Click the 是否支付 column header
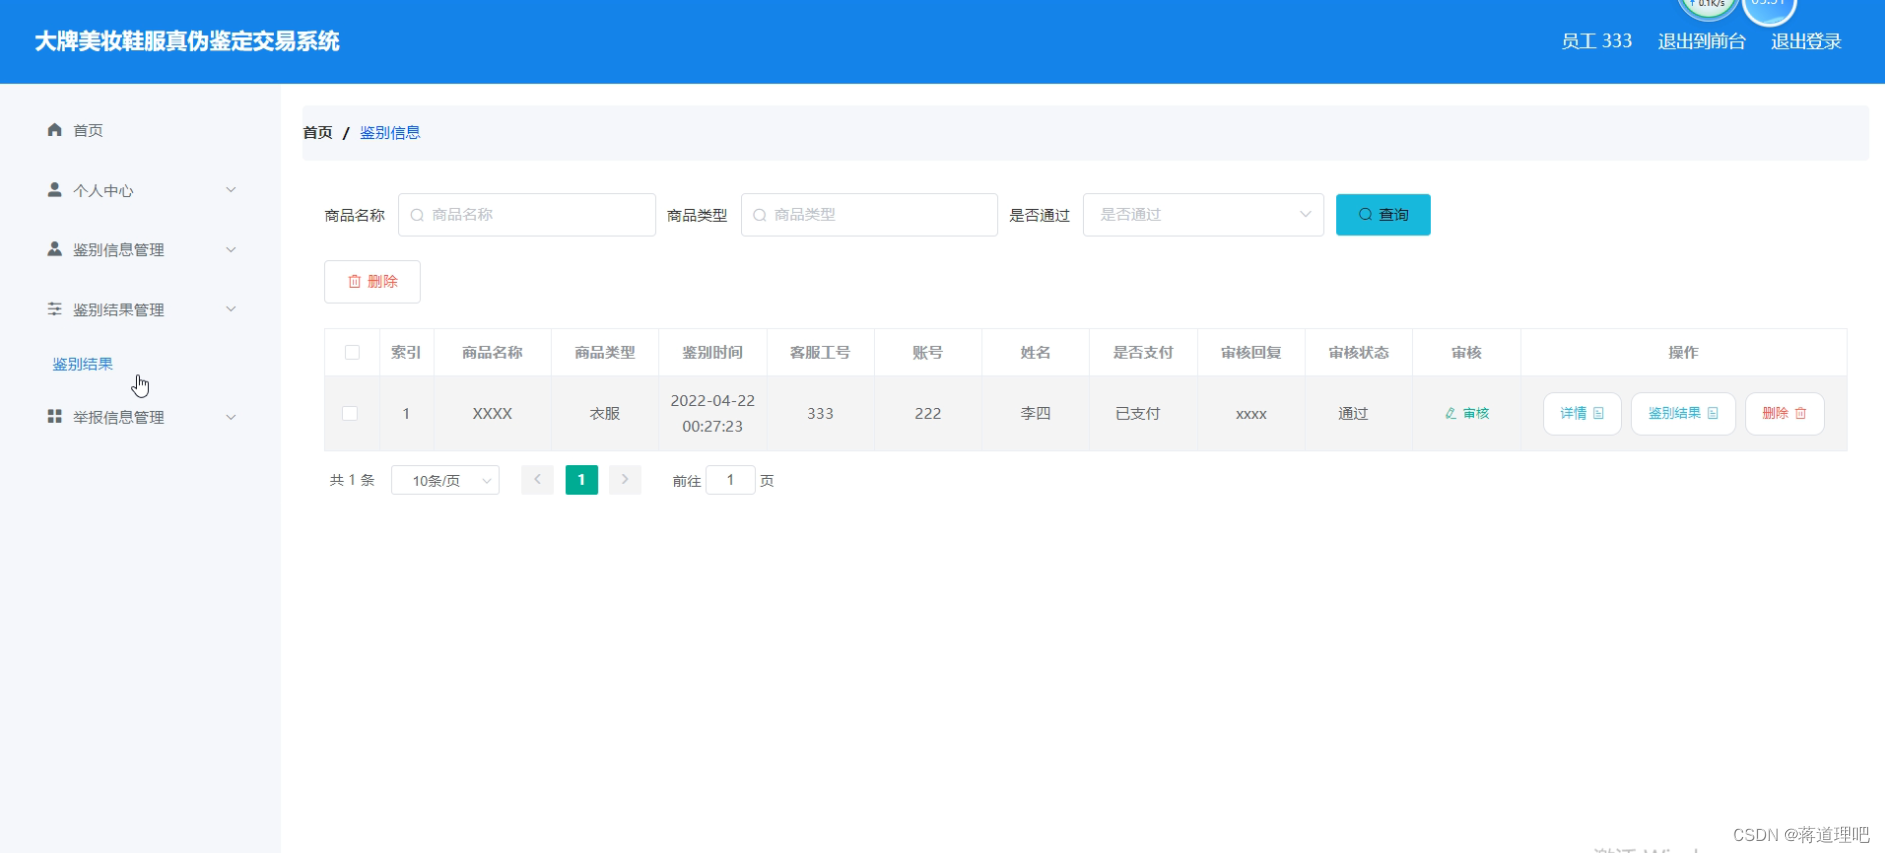The width and height of the screenshot is (1885, 853). pos(1143,352)
